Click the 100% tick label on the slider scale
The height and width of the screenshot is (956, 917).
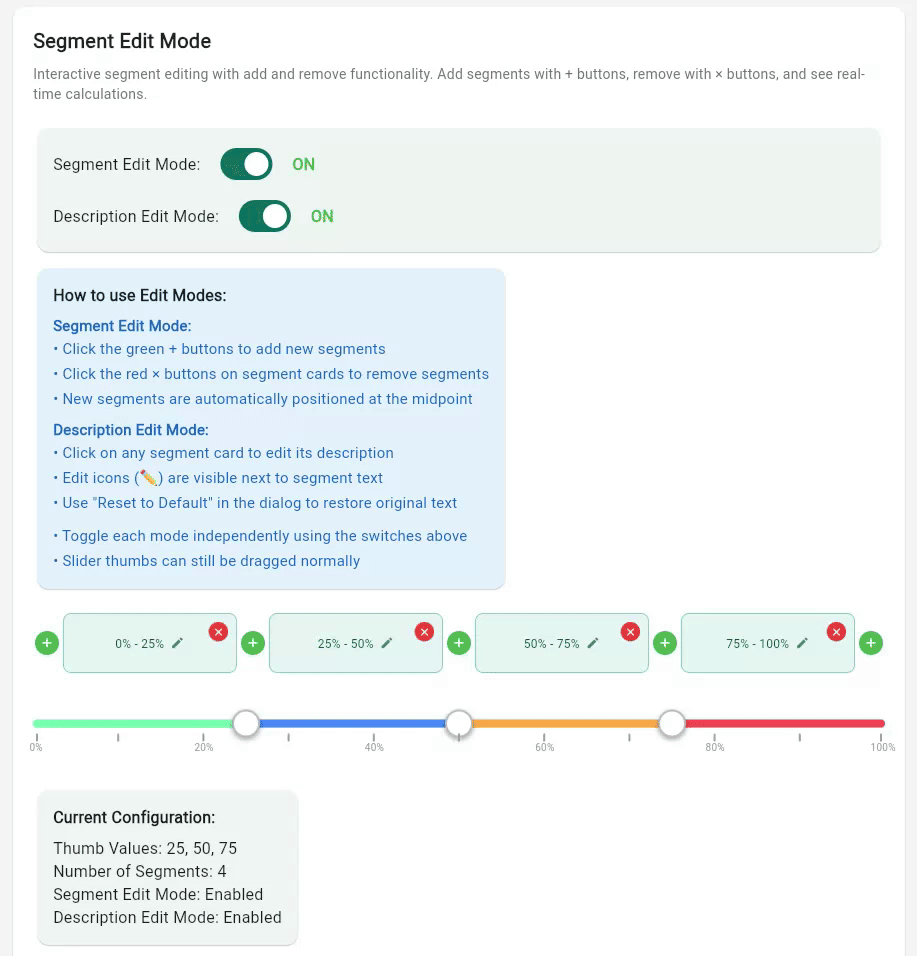[x=883, y=746]
